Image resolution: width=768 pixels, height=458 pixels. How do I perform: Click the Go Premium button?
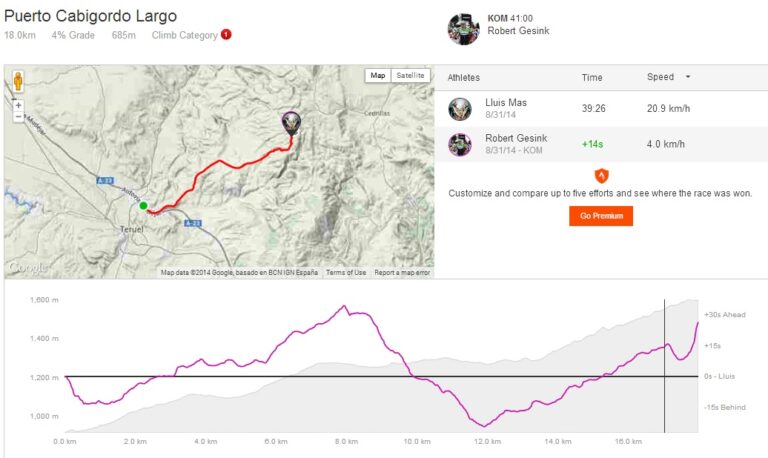tap(601, 215)
